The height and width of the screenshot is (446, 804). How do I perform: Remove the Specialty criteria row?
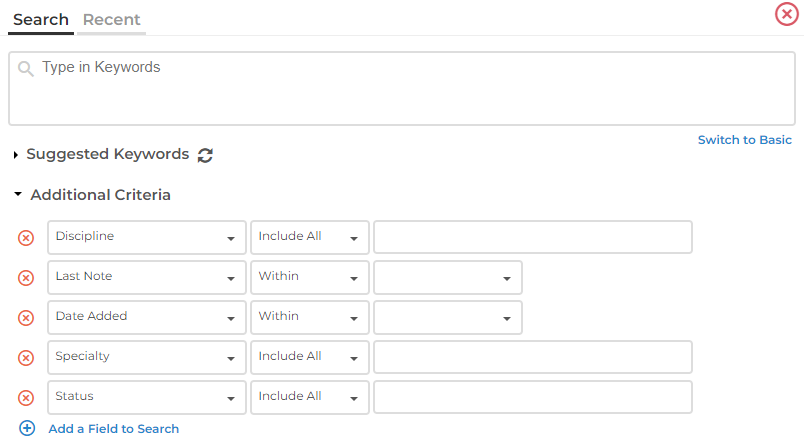click(27, 358)
